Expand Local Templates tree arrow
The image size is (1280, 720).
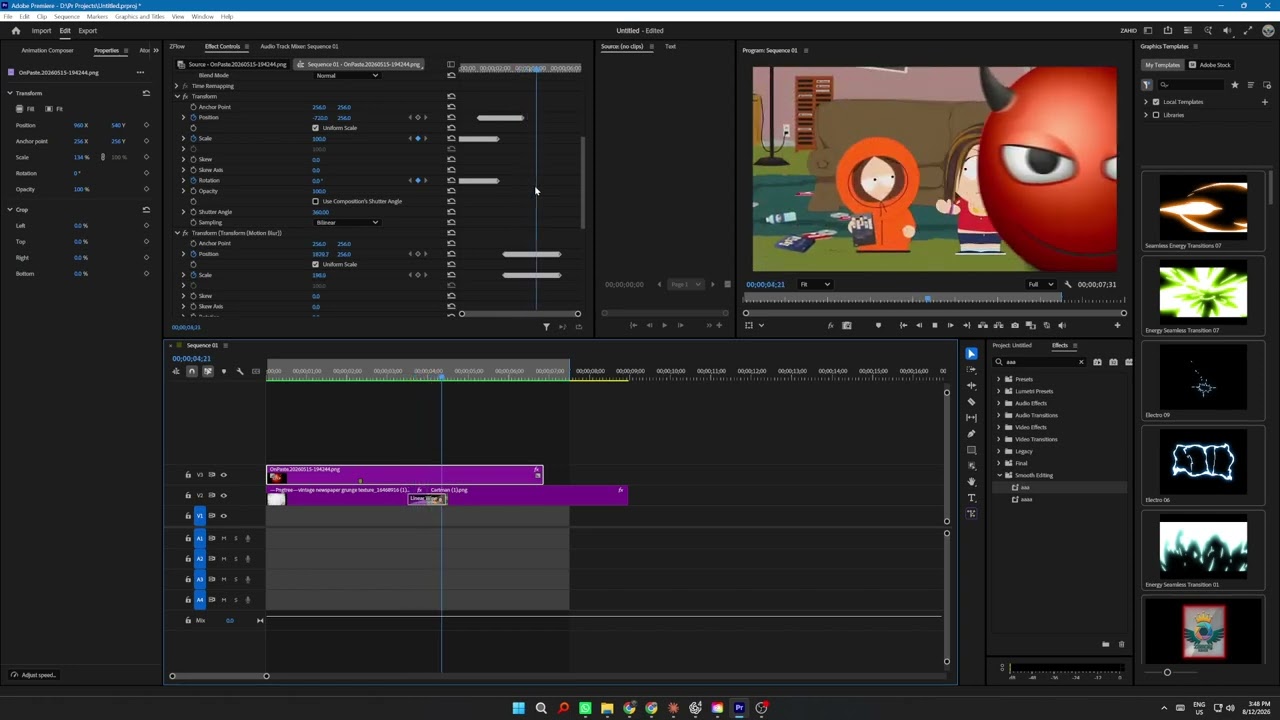coord(1146,102)
